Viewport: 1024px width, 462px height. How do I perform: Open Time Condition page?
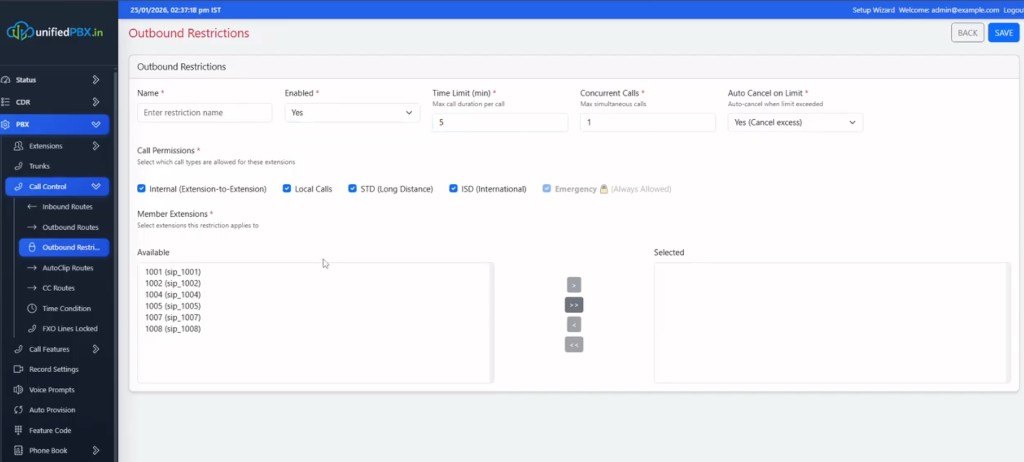67,308
